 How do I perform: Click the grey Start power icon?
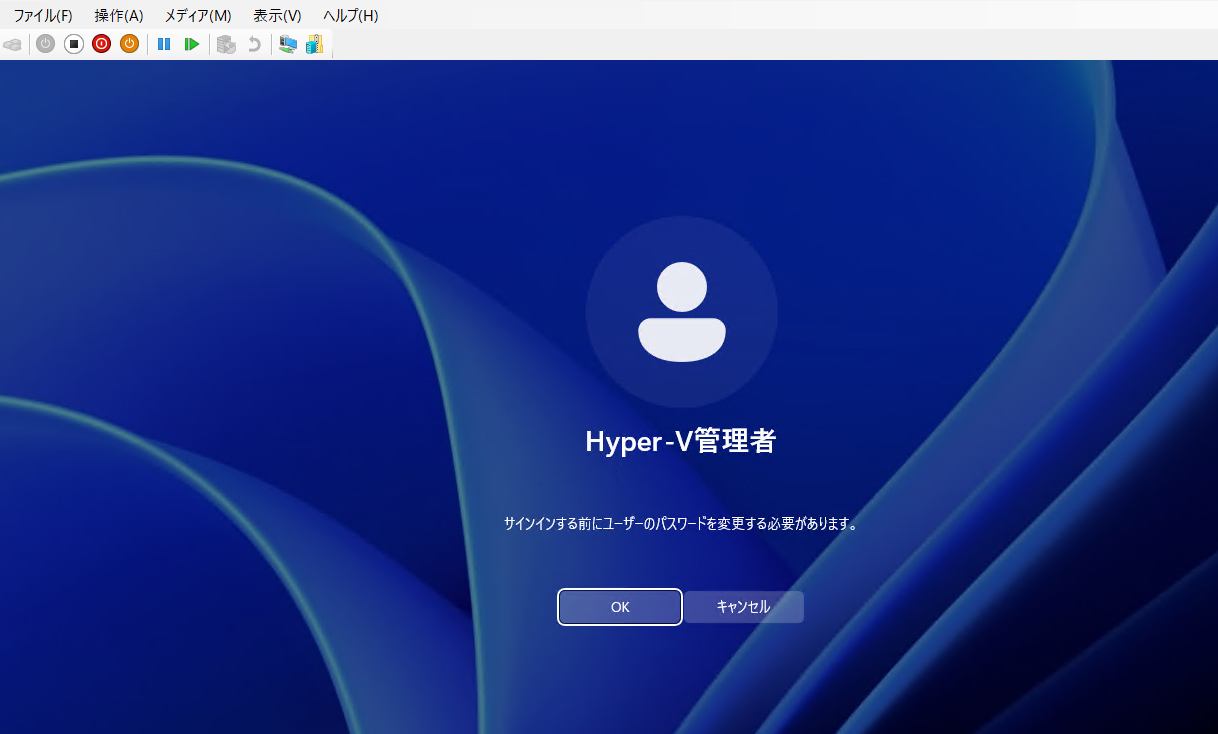(x=45, y=44)
